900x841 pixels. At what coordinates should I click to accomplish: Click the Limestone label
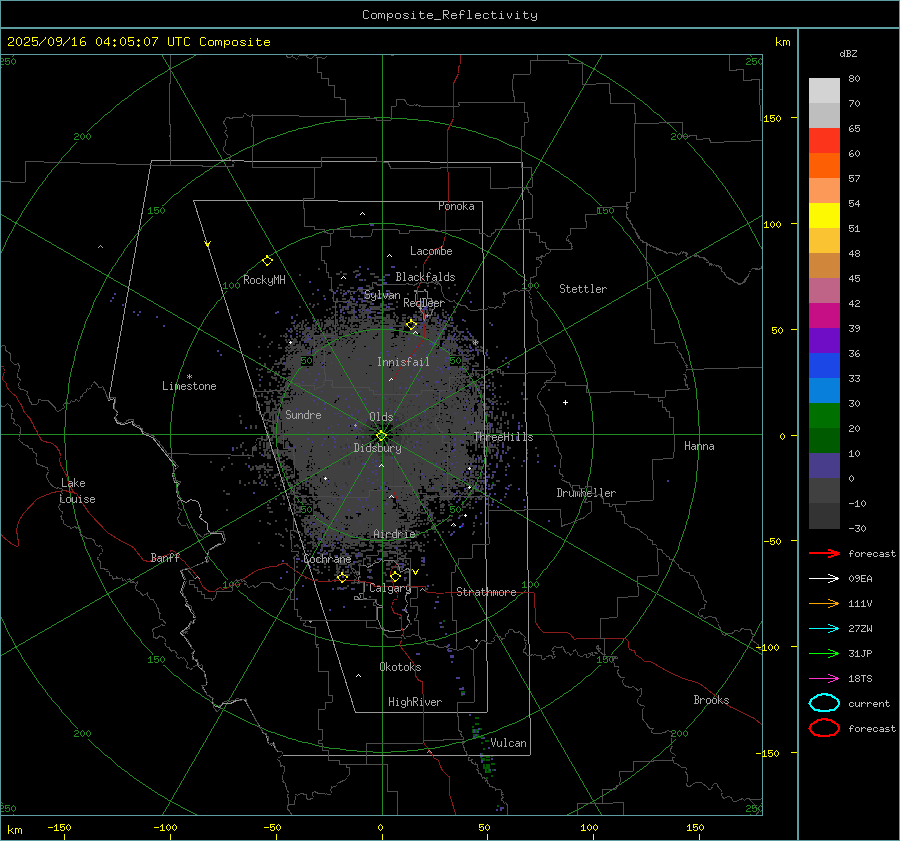(189, 386)
